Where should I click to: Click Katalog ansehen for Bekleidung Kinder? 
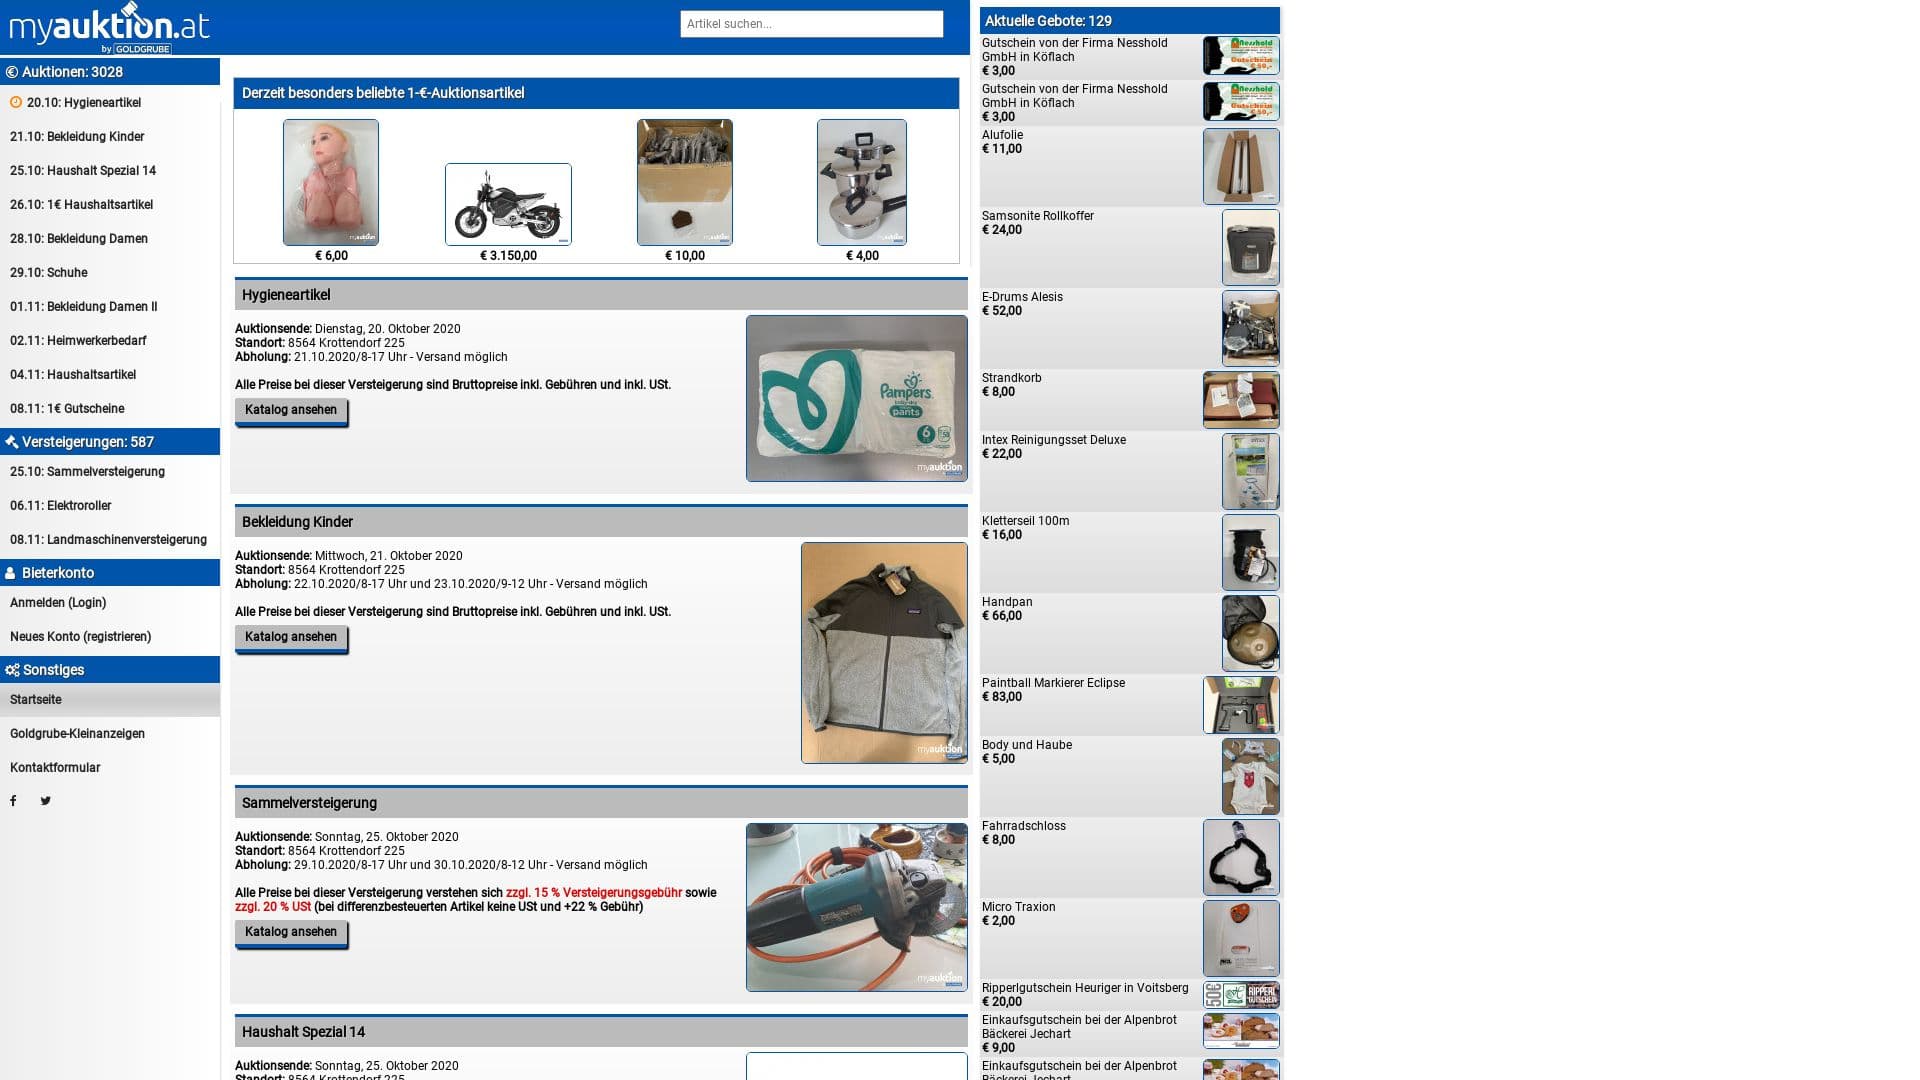[291, 637]
